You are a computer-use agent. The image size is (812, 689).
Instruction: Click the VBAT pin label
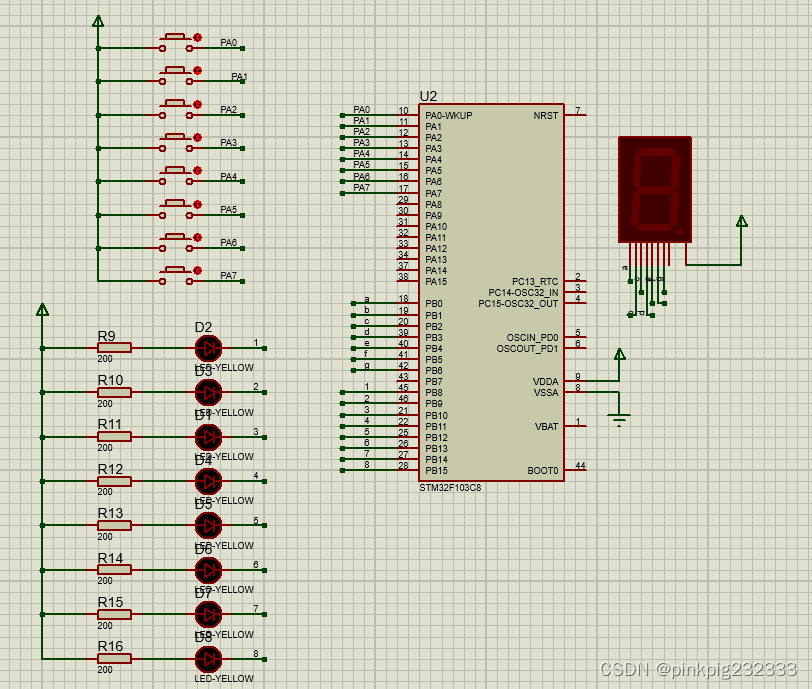(546, 426)
